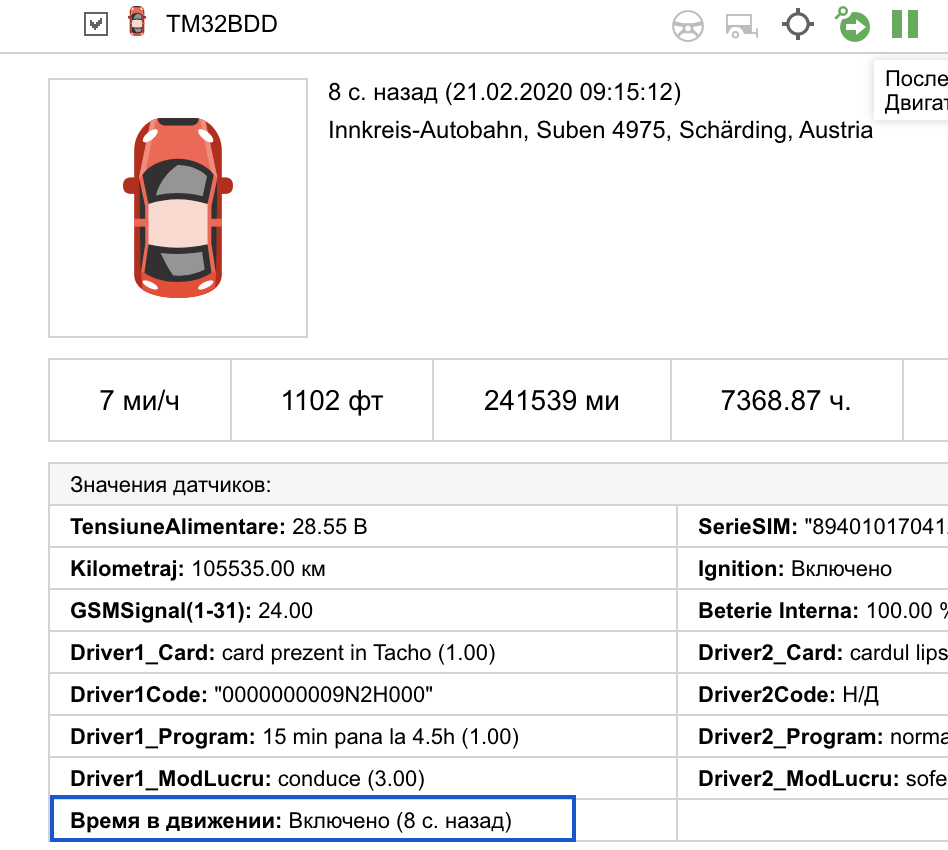Click the gray trailer icon

click(742, 25)
